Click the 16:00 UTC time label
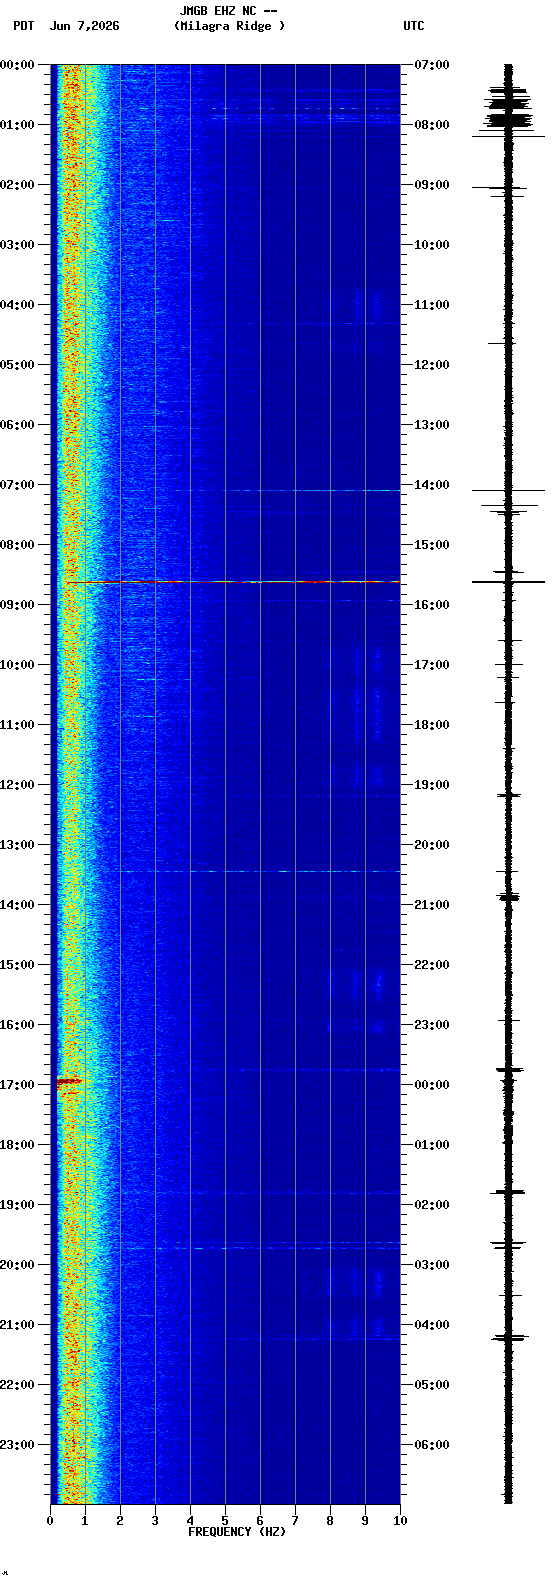The image size is (552, 1584). coord(432,605)
